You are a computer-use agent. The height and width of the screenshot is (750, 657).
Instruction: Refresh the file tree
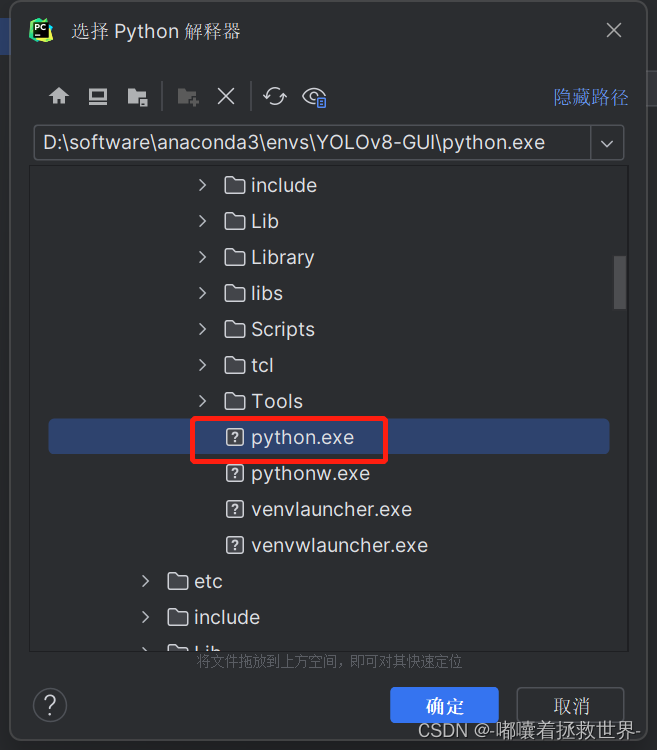[x=275, y=97]
